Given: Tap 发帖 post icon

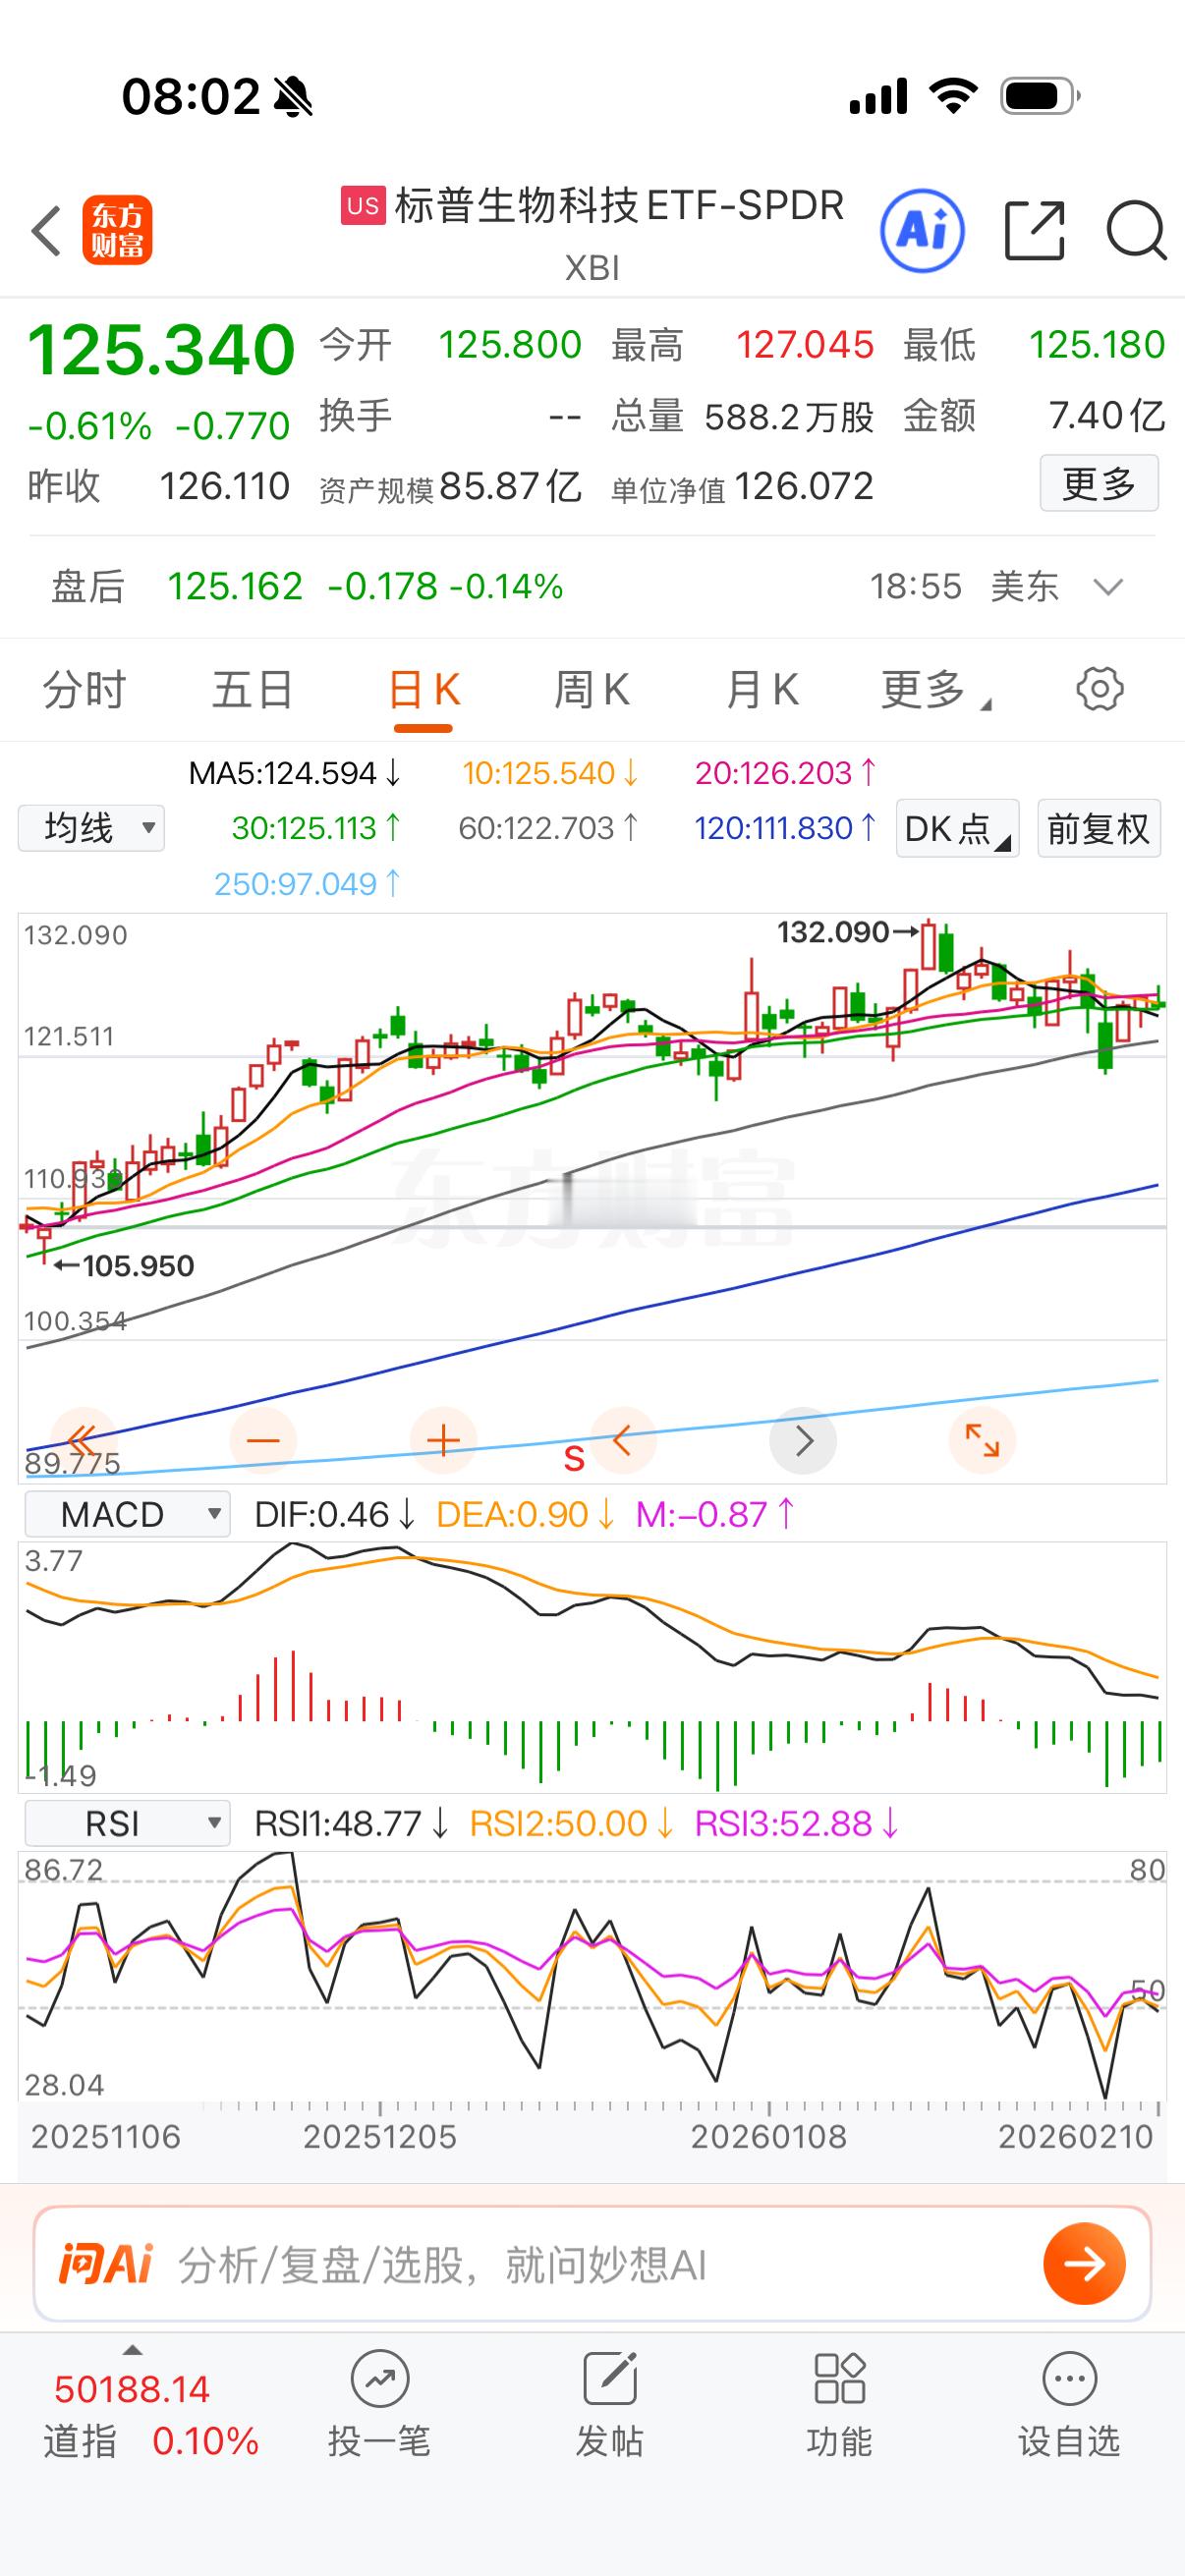Looking at the screenshot, I should click(610, 2379).
